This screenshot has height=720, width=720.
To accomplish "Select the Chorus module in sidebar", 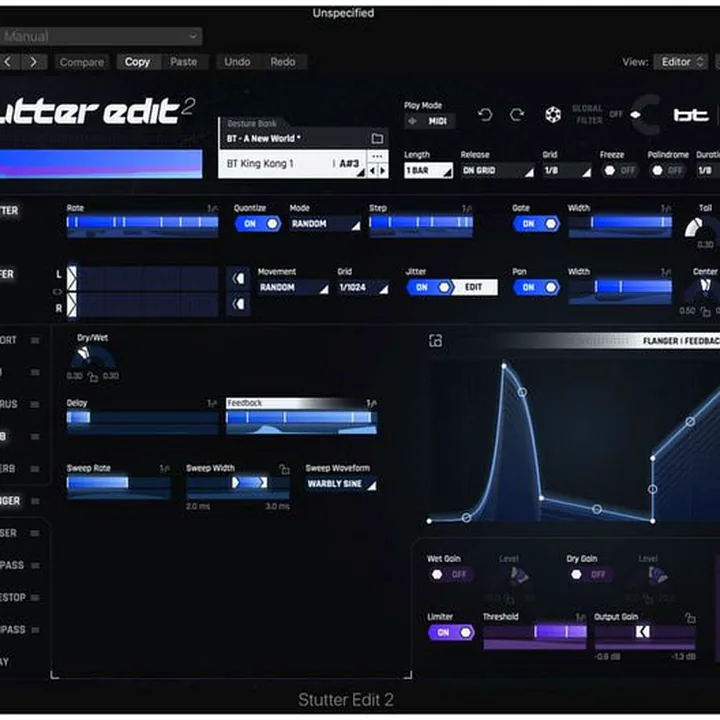I will pos(8,404).
